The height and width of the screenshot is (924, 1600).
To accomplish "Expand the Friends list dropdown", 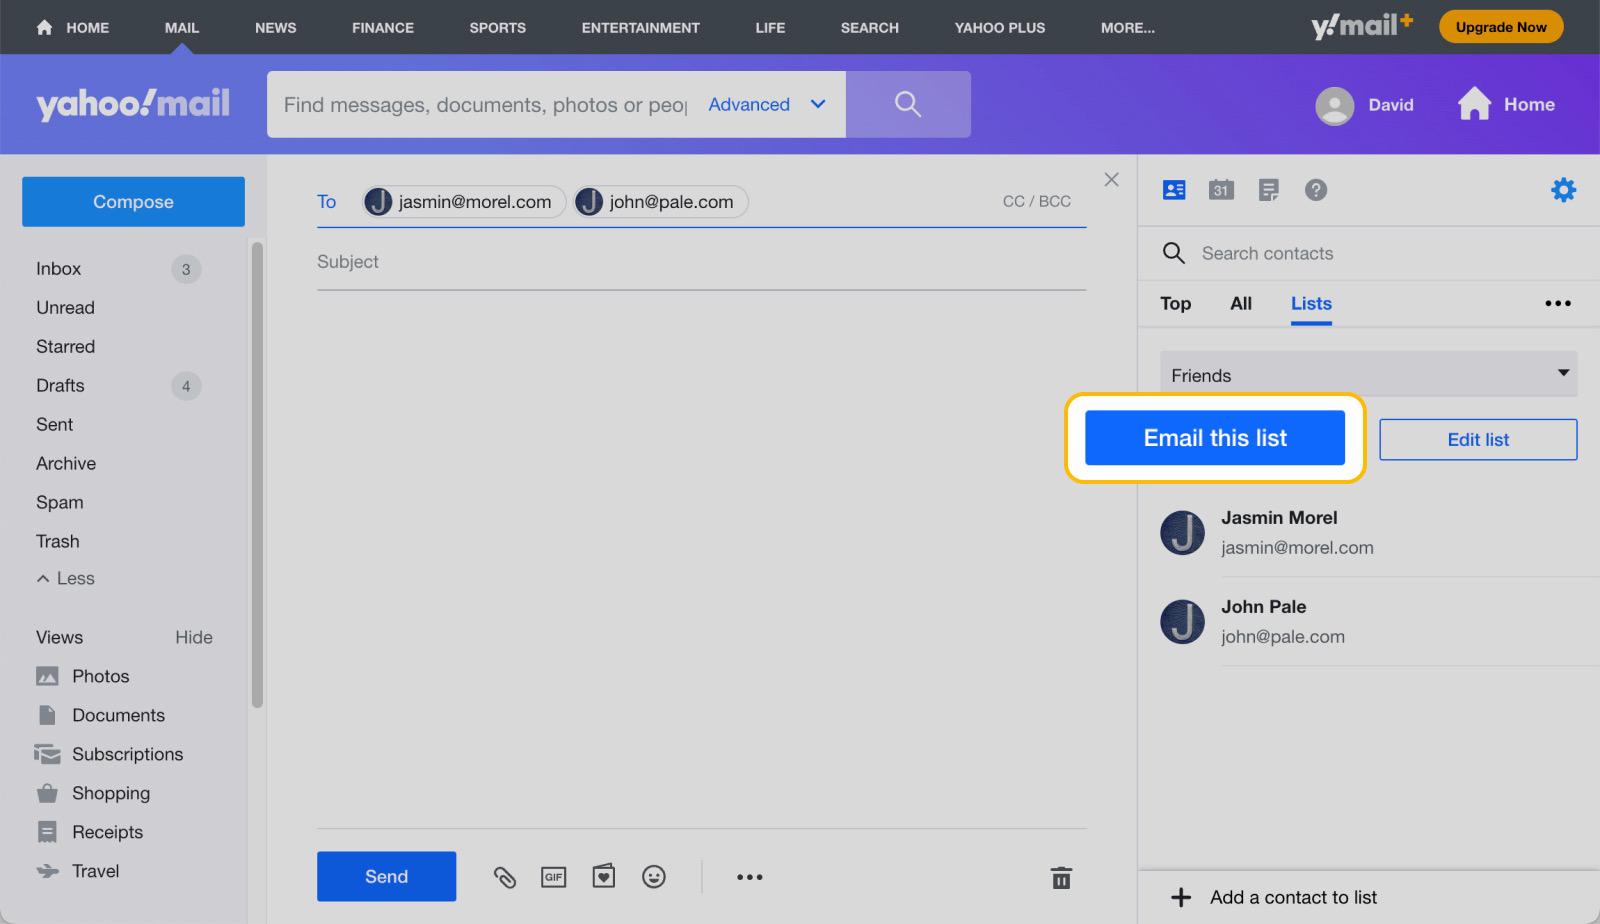I will click(1368, 375).
